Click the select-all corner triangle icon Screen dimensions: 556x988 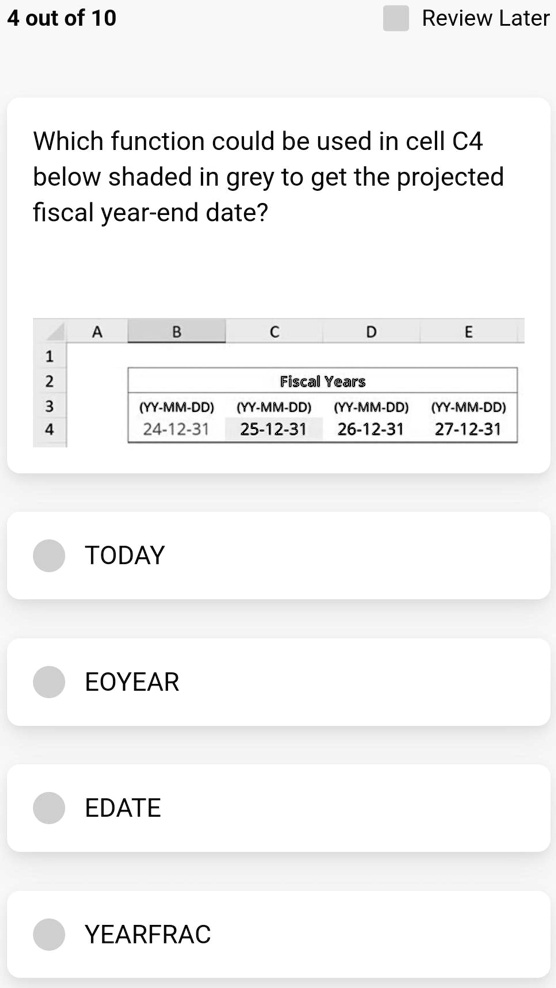point(49,331)
